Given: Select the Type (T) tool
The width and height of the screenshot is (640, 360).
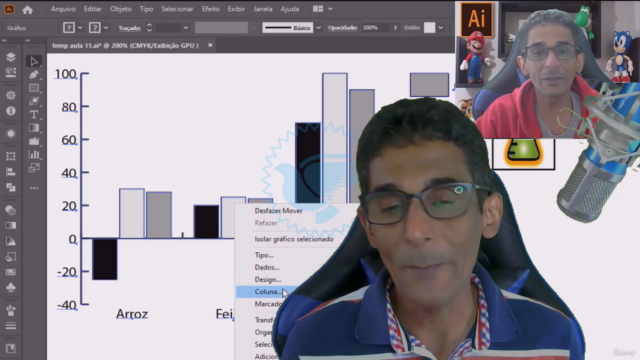Looking at the screenshot, I should pos(34,114).
